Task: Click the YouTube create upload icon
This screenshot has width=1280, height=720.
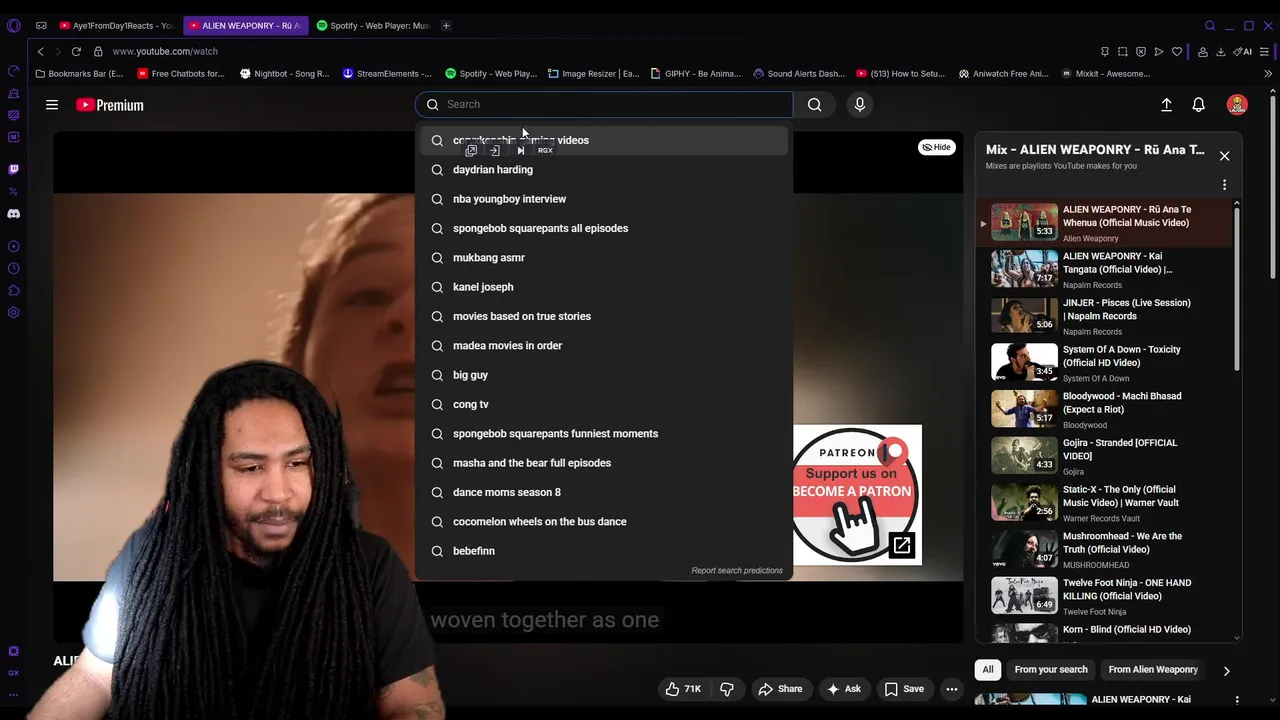Action: point(1166,104)
